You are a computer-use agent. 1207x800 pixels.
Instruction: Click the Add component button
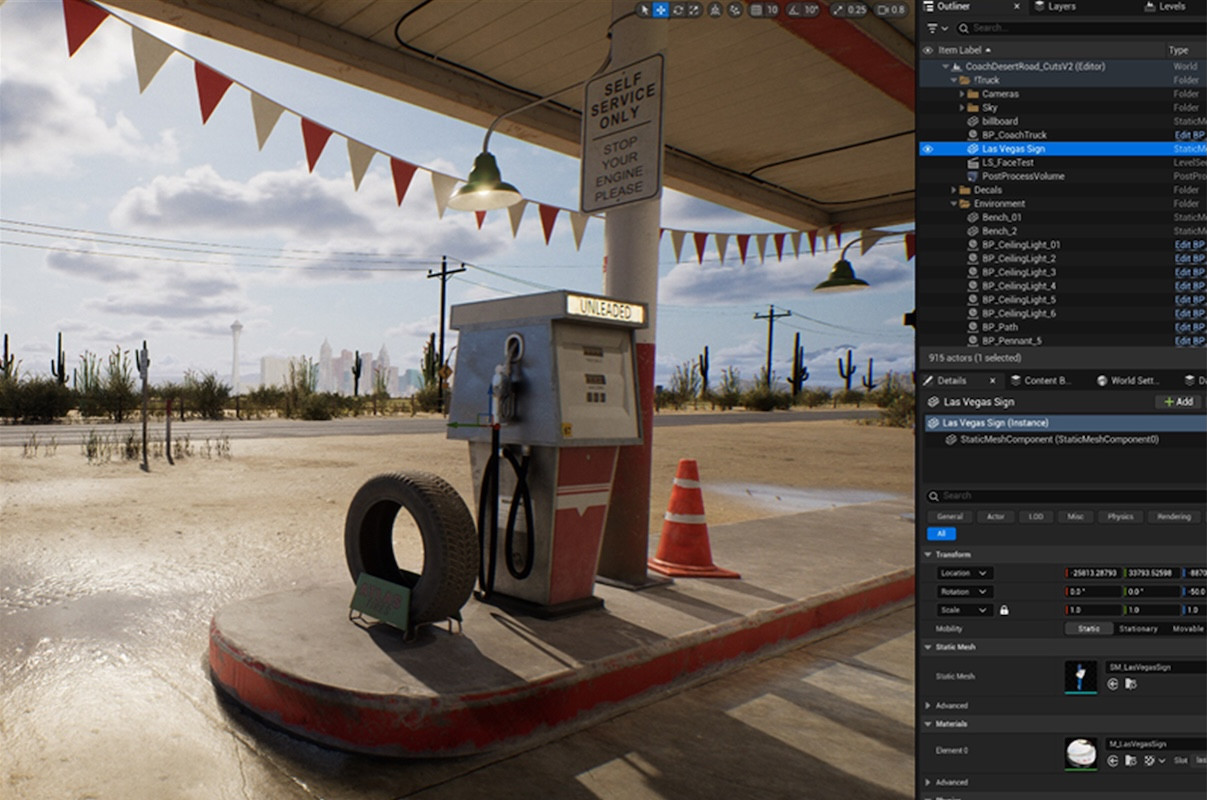(1177, 402)
